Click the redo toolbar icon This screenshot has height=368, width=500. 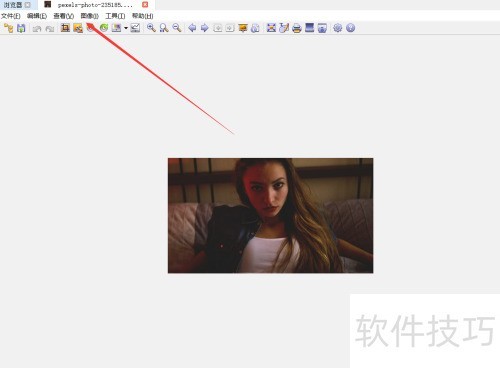click(x=50, y=29)
